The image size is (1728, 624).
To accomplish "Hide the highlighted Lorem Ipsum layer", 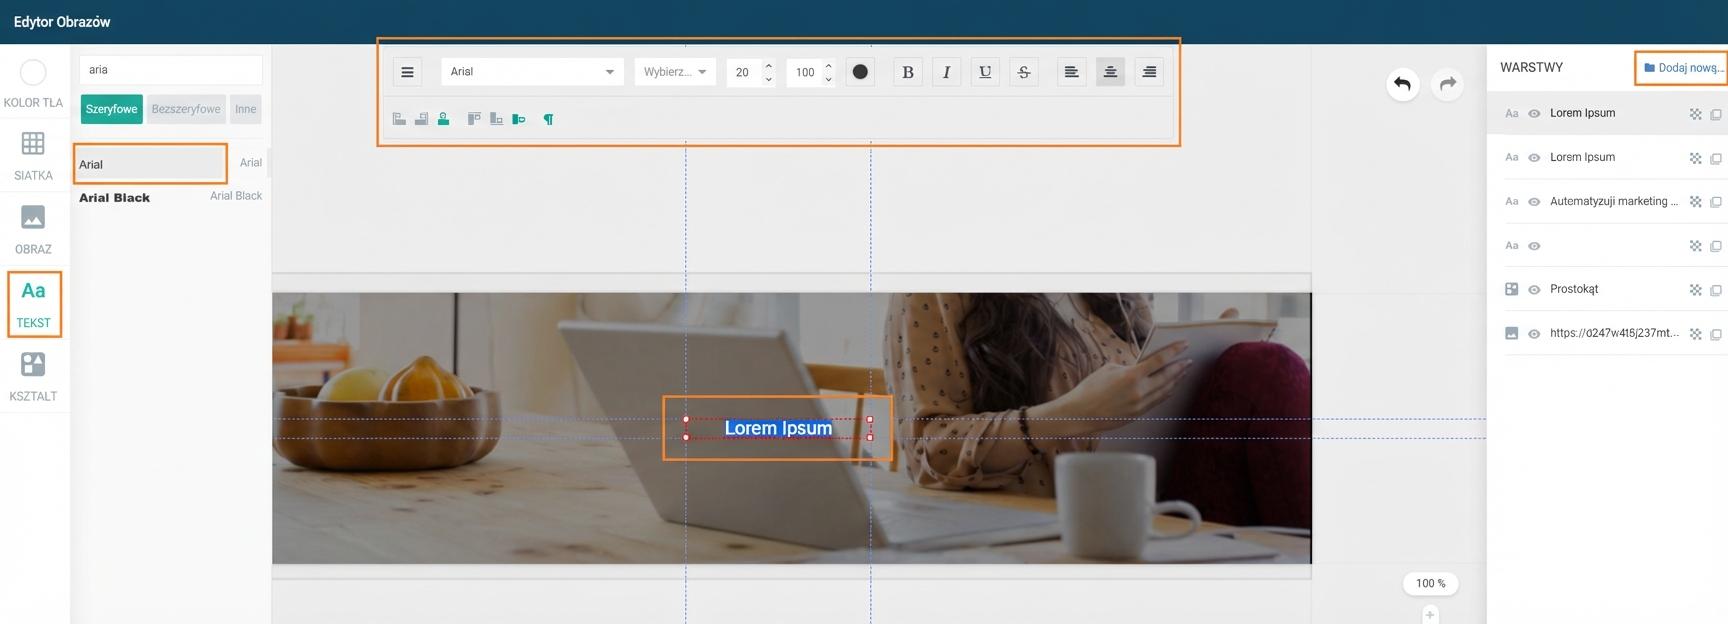I will pyautogui.click(x=1534, y=114).
